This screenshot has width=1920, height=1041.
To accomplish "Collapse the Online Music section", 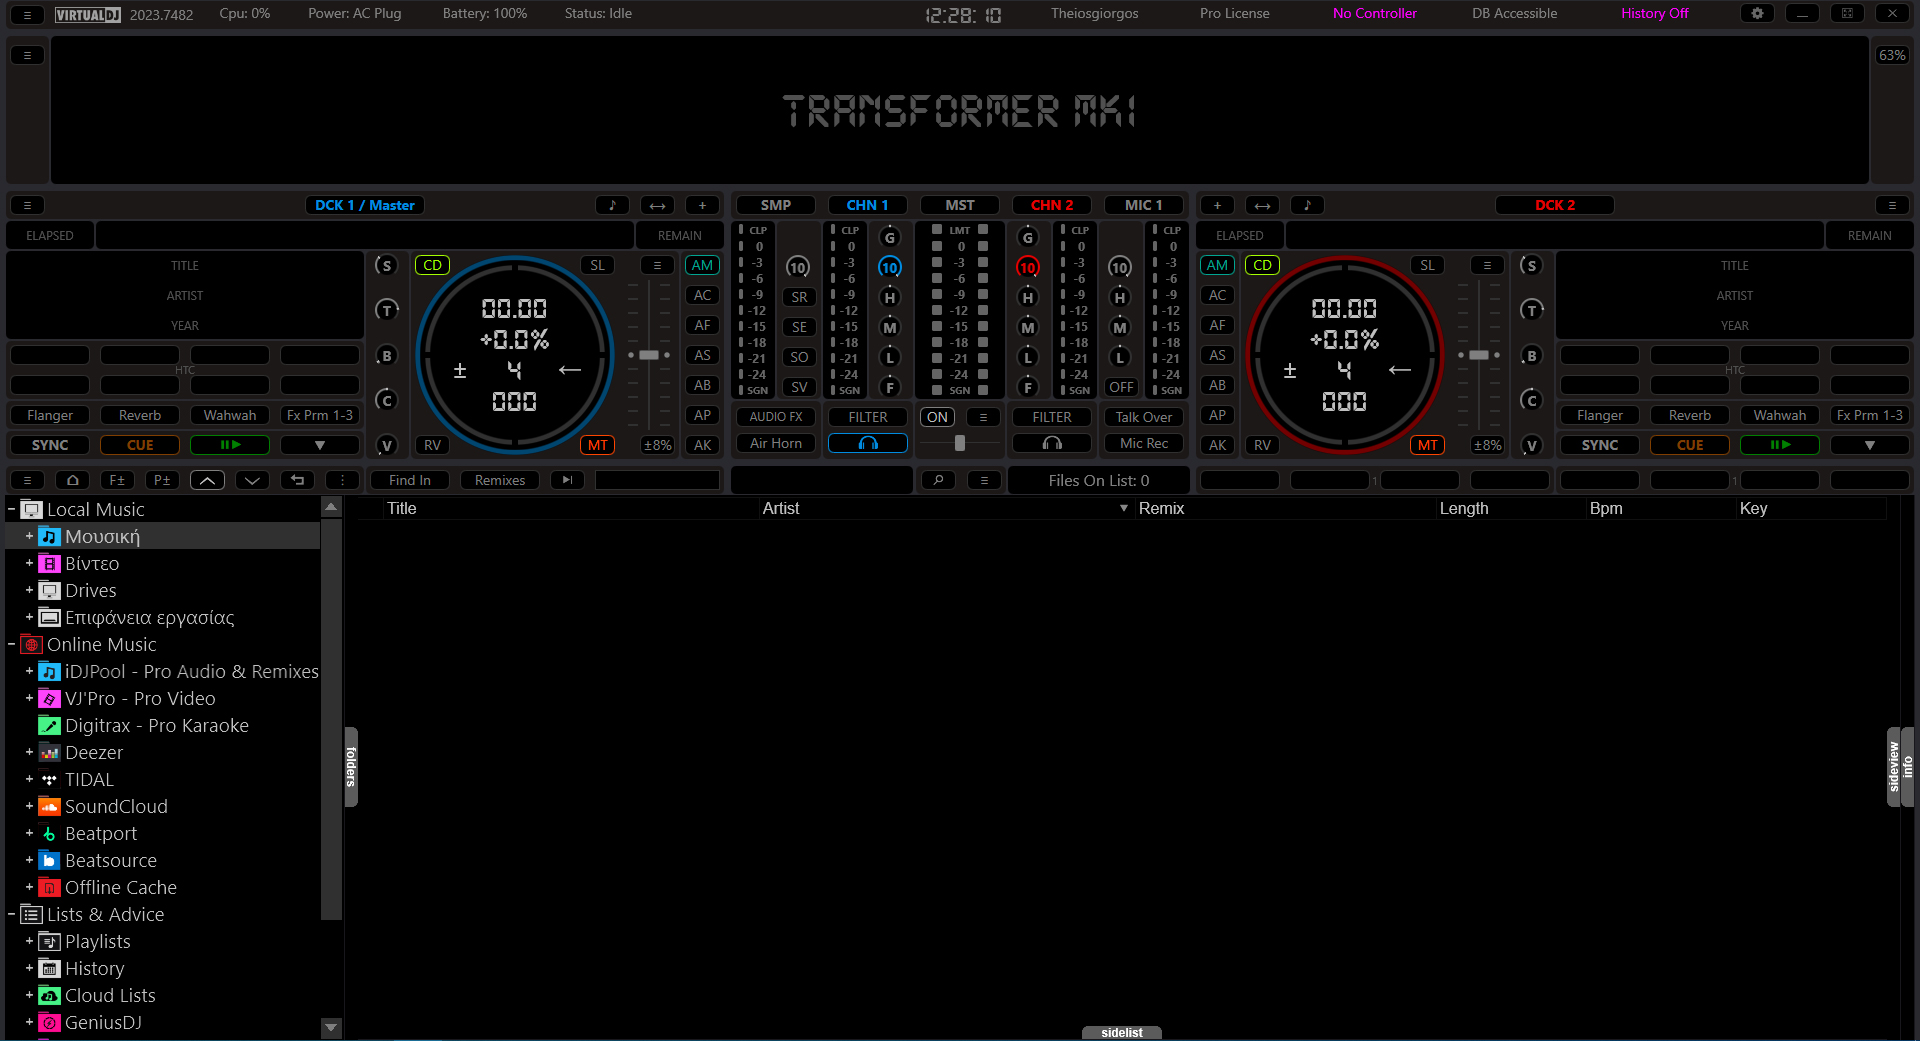I will [11, 645].
